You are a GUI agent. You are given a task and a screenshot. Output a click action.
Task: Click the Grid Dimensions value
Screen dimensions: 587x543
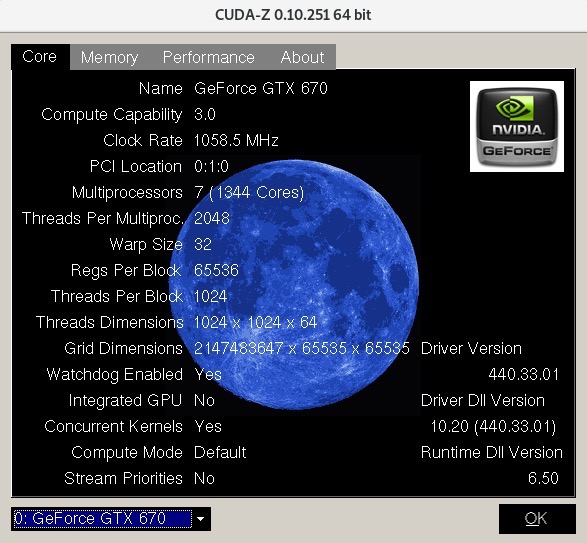302,348
